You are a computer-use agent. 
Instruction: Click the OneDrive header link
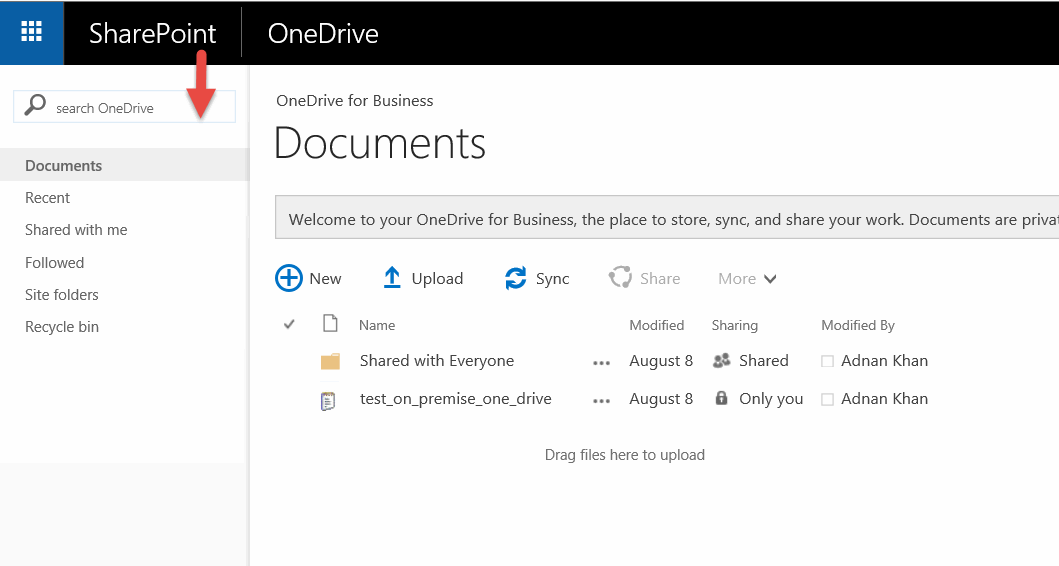pyautogui.click(x=323, y=33)
